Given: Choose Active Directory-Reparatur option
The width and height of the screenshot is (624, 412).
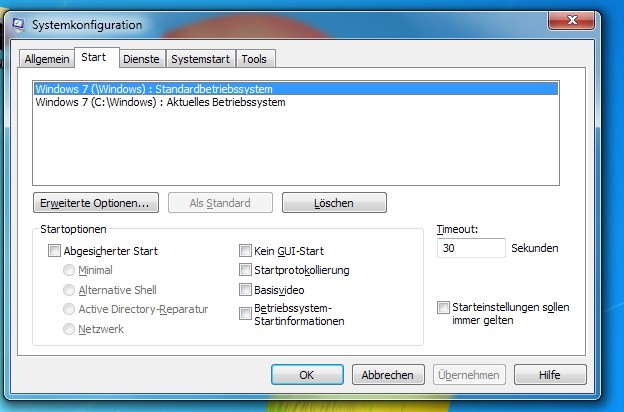Looking at the screenshot, I should click(x=69, y=309).
